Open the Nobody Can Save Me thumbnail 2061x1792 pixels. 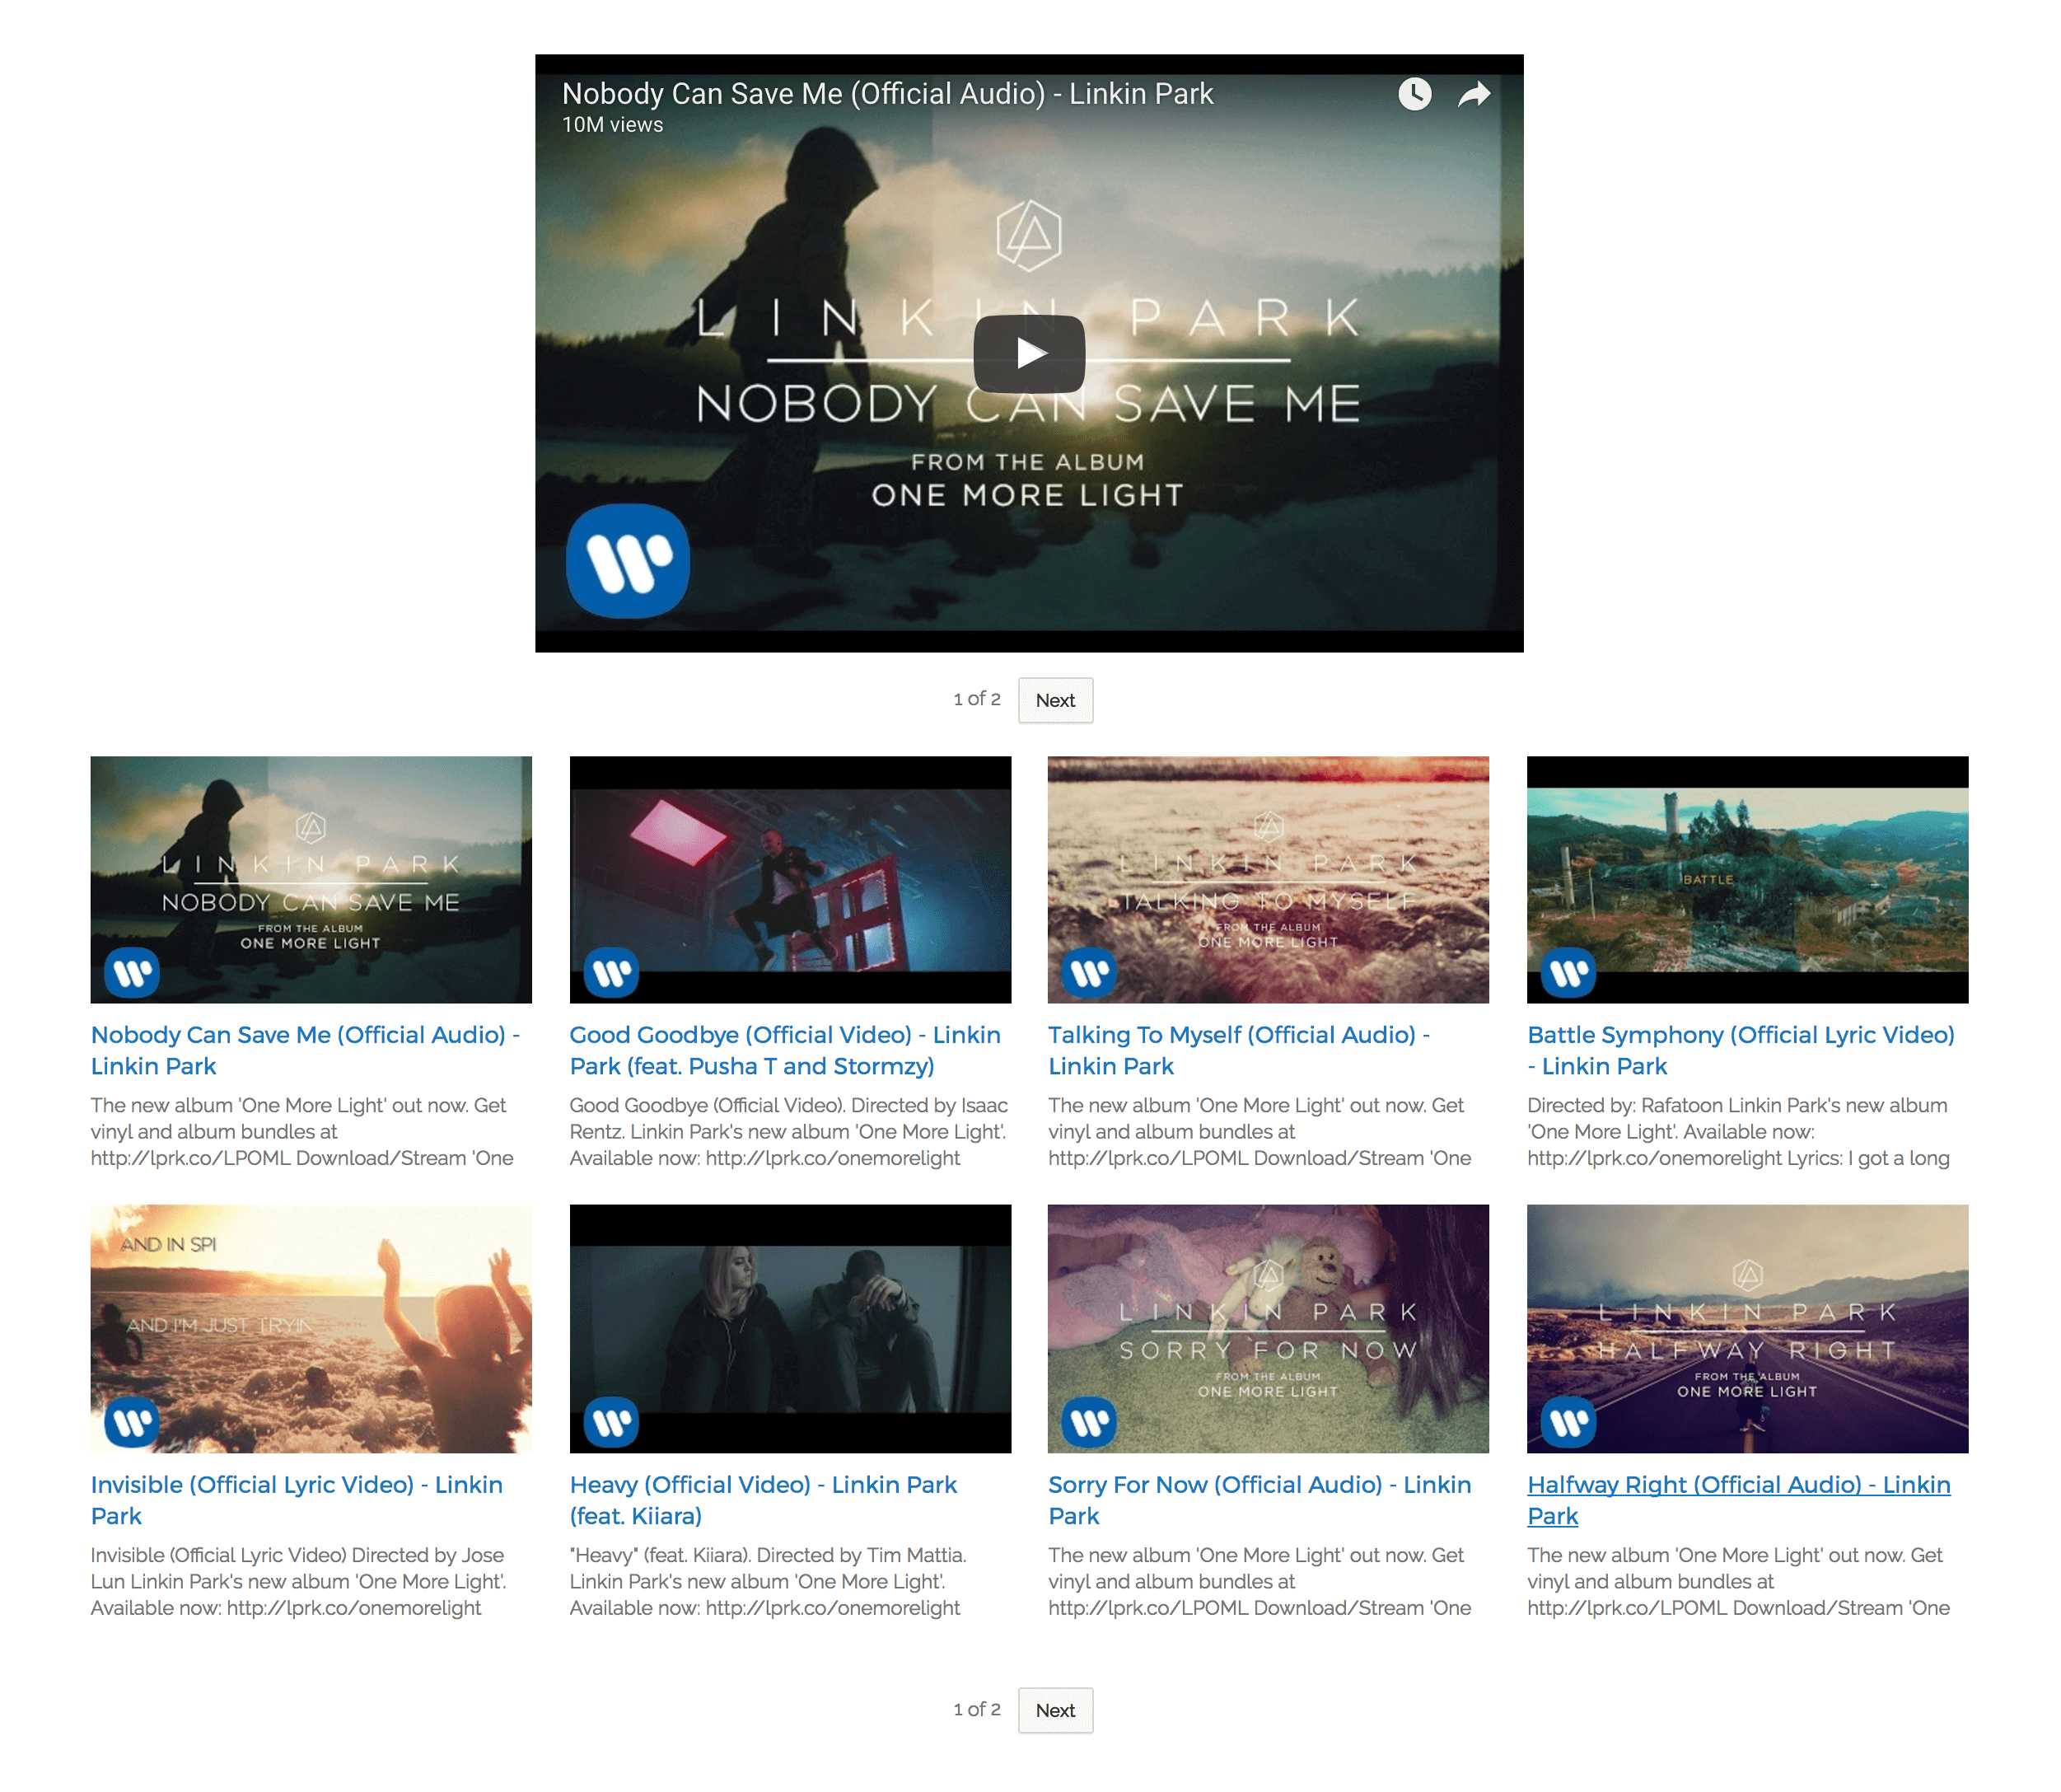[x=311, y=879]
